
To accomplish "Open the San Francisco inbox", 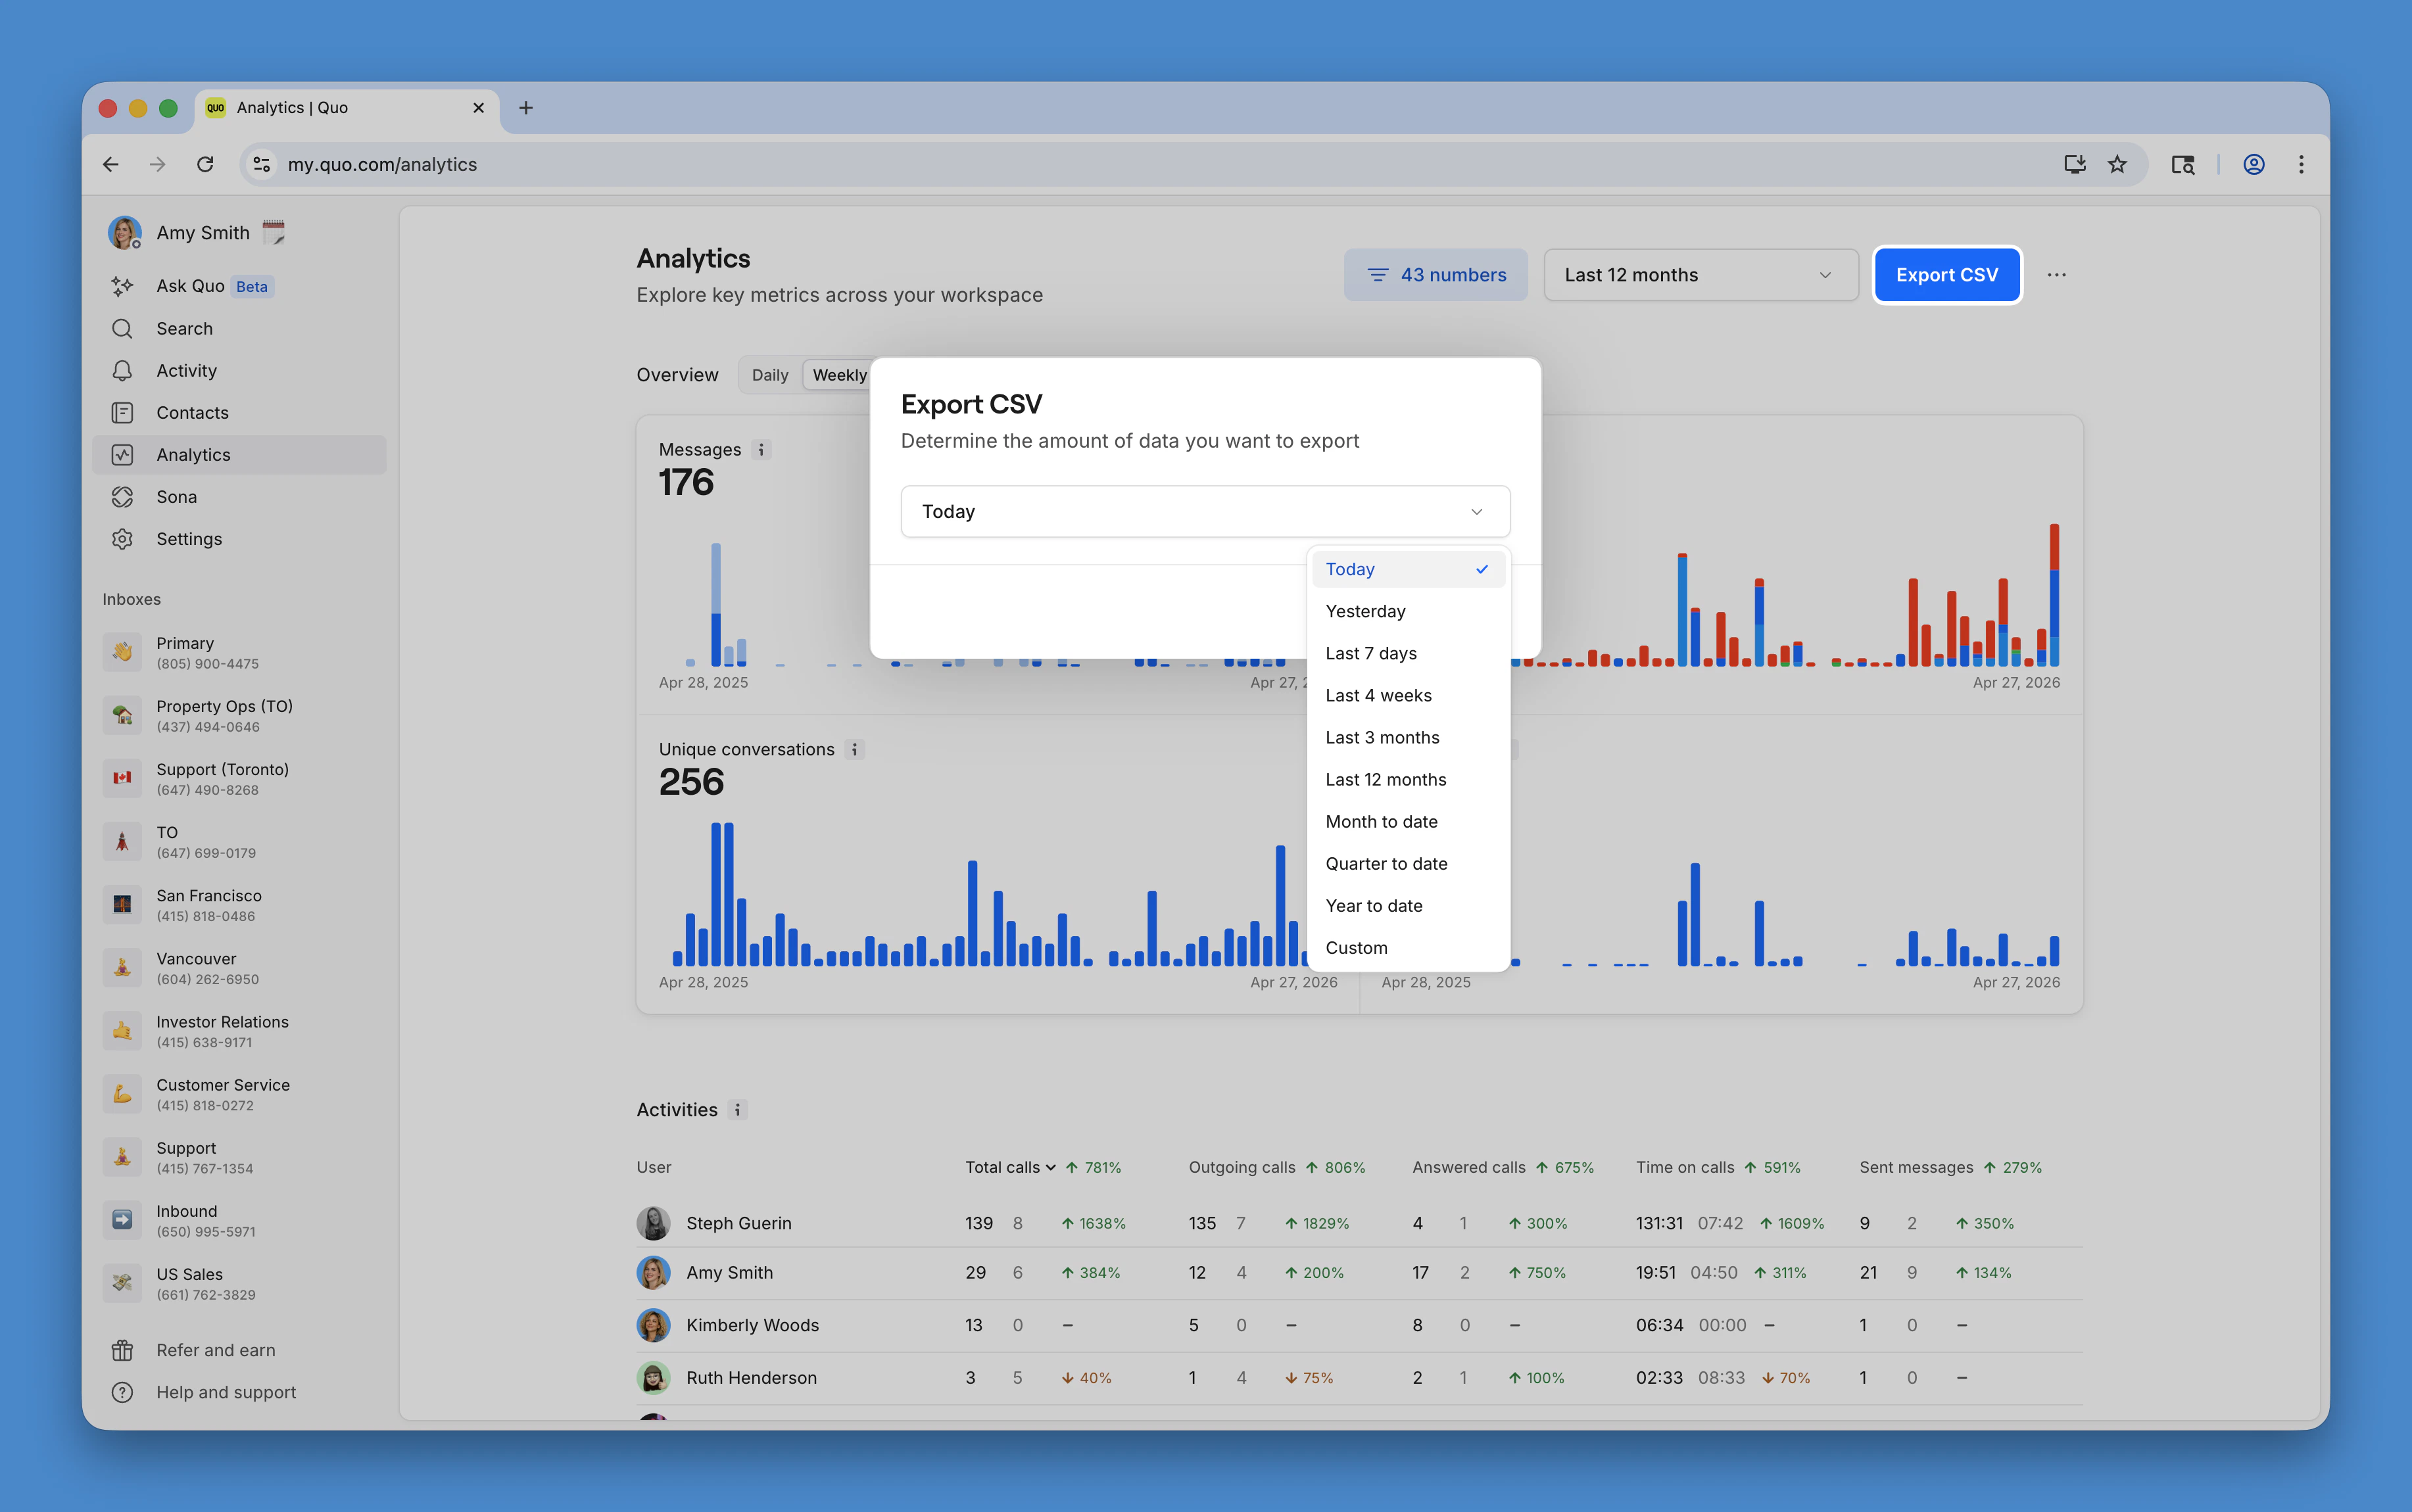I will coord(240,904).
